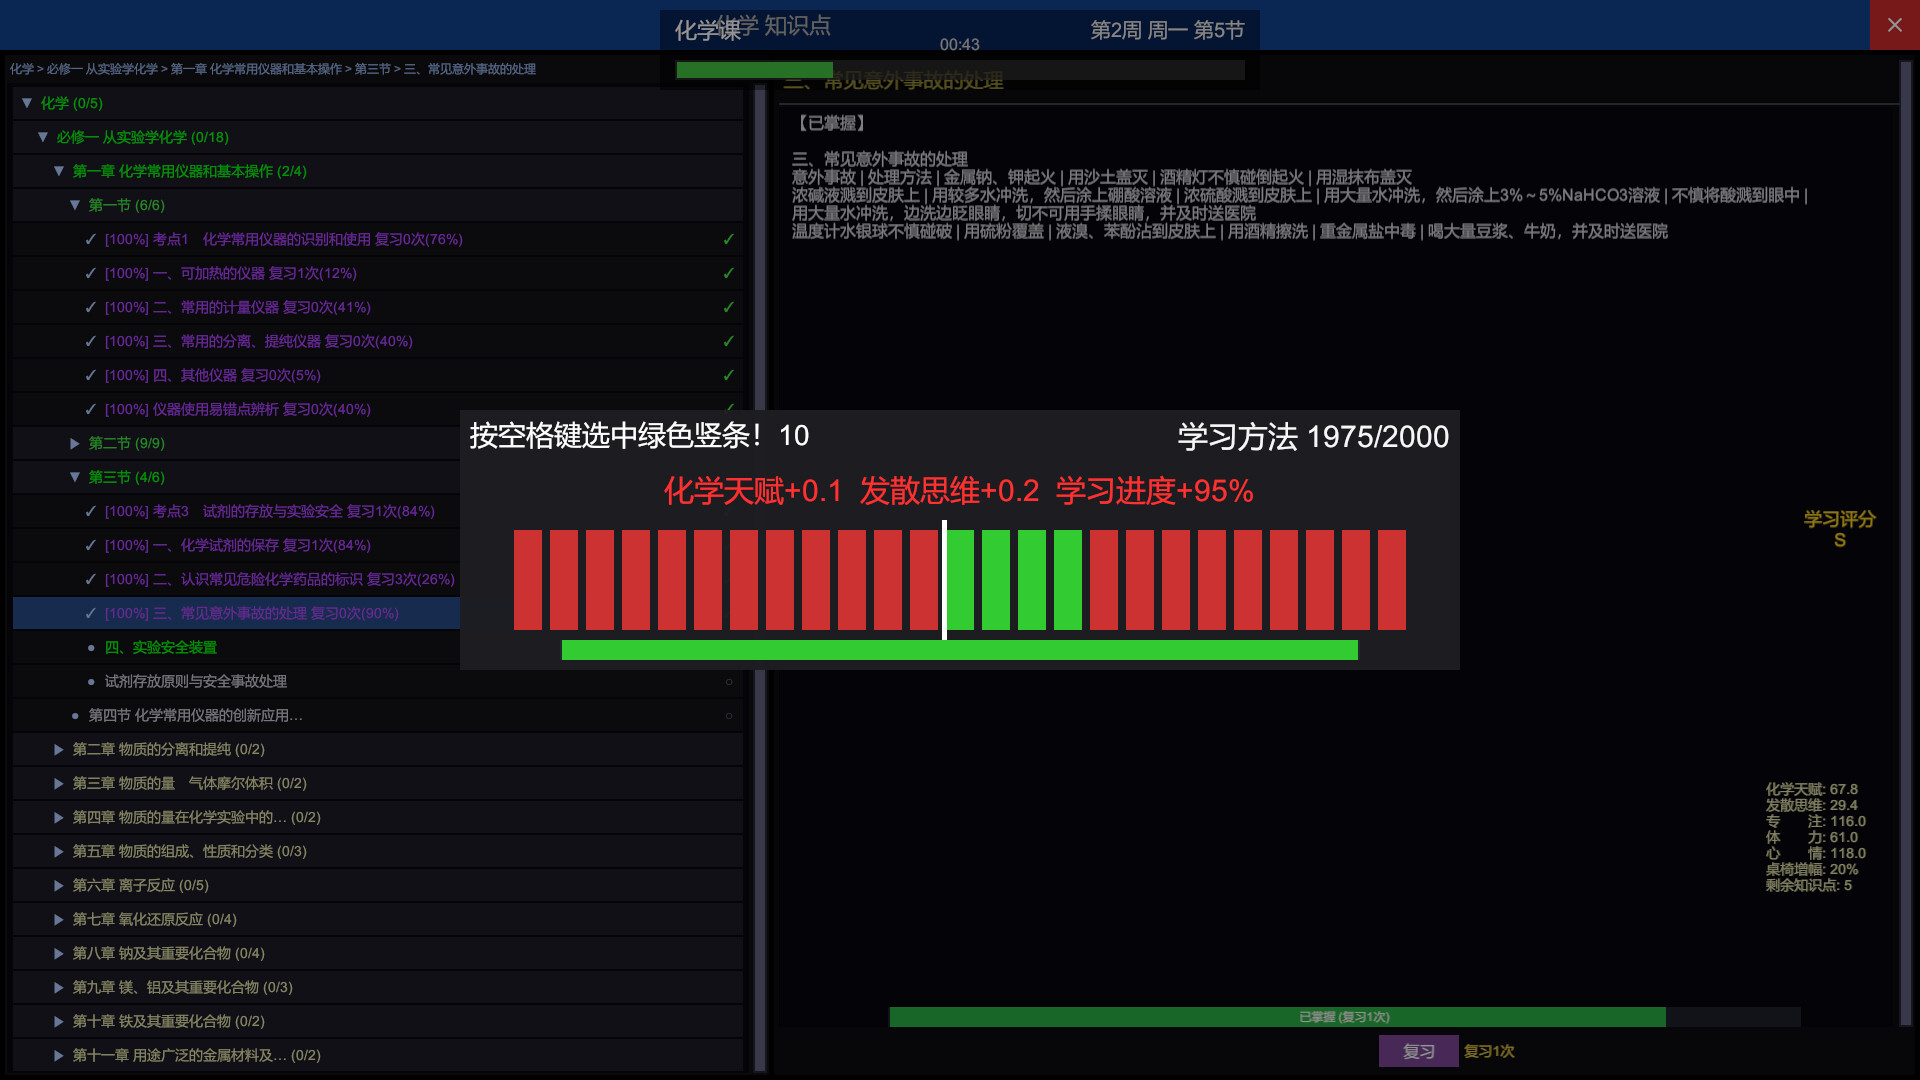The width and height of the screenshot is (1920, 1080).
Task: Expand 第六章 离子反应 (0/5)
Action: click(x=59, y=885)
